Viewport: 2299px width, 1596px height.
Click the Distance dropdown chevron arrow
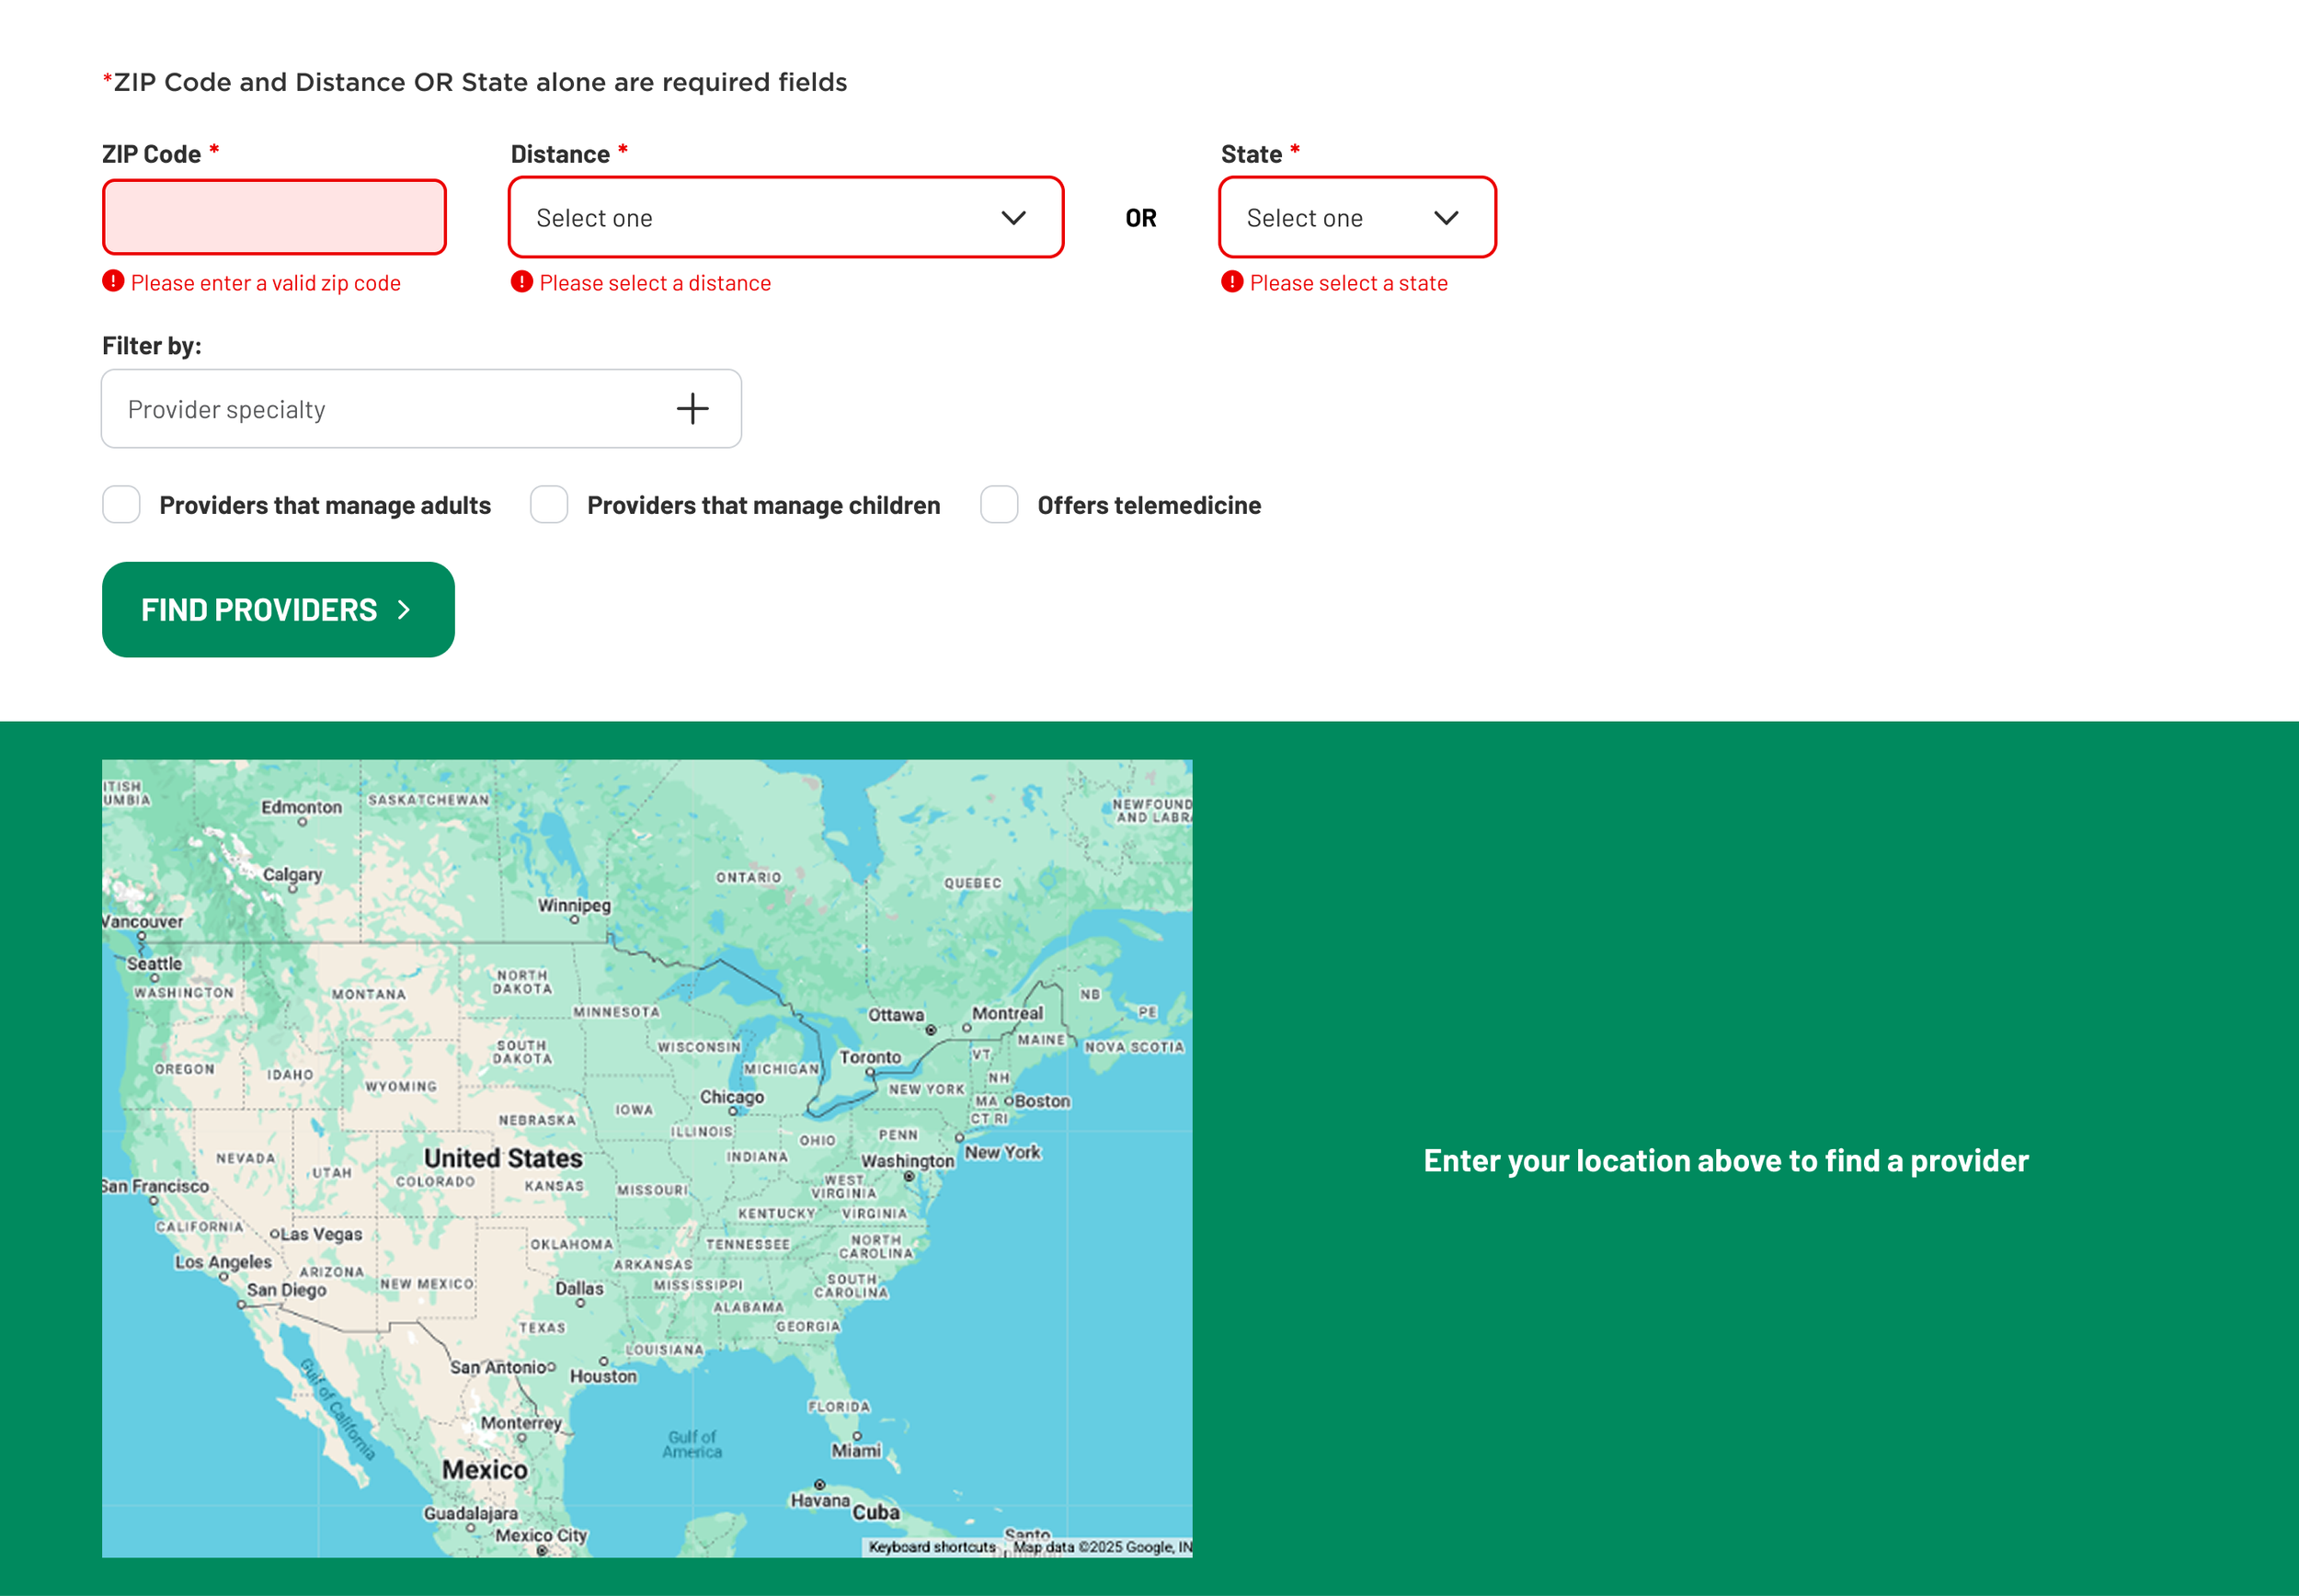click(1013, 218)
